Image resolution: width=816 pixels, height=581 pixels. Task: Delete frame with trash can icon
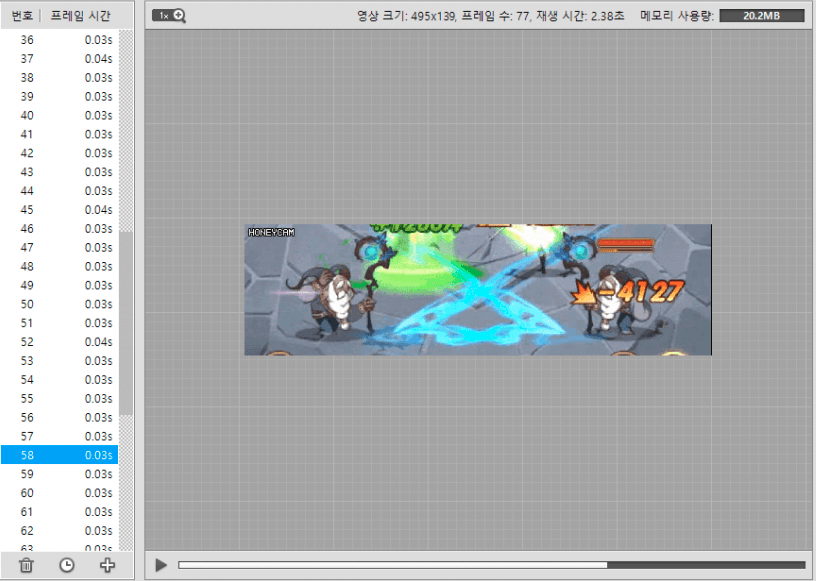(26, 565)
